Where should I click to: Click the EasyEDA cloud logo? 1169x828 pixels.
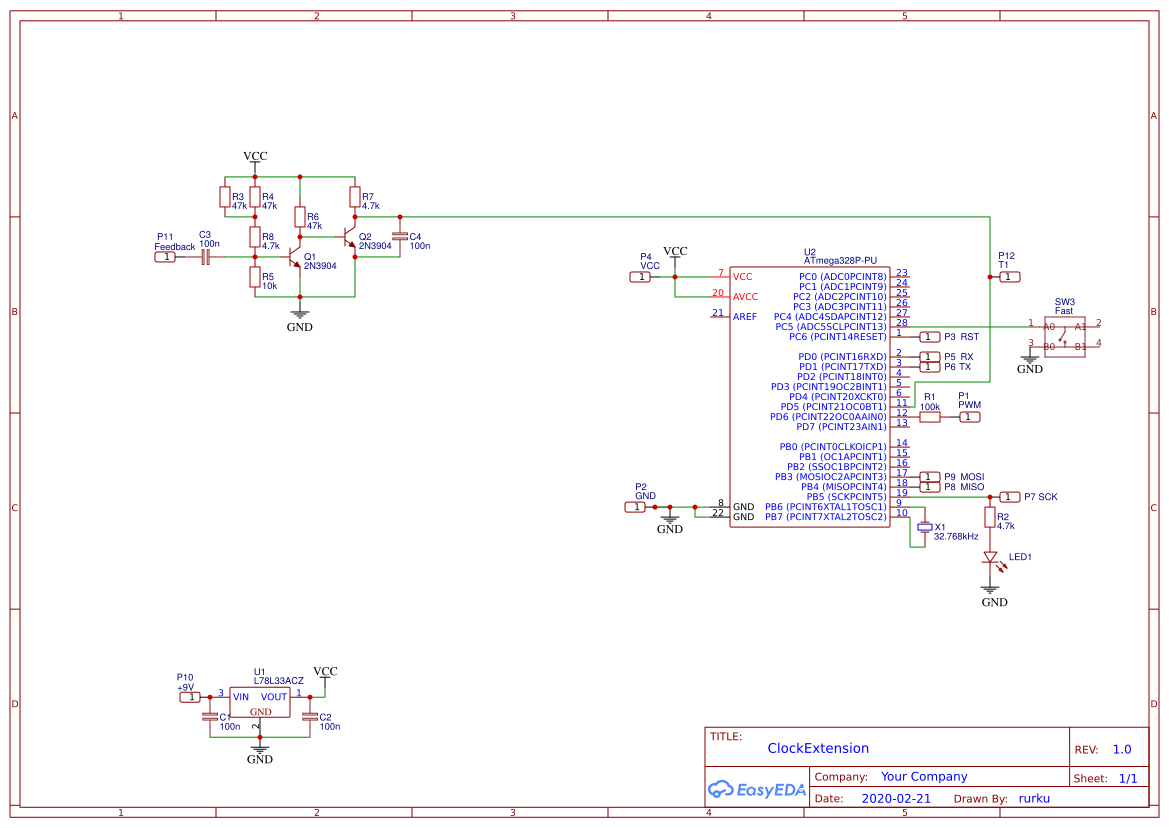(722, 789)
